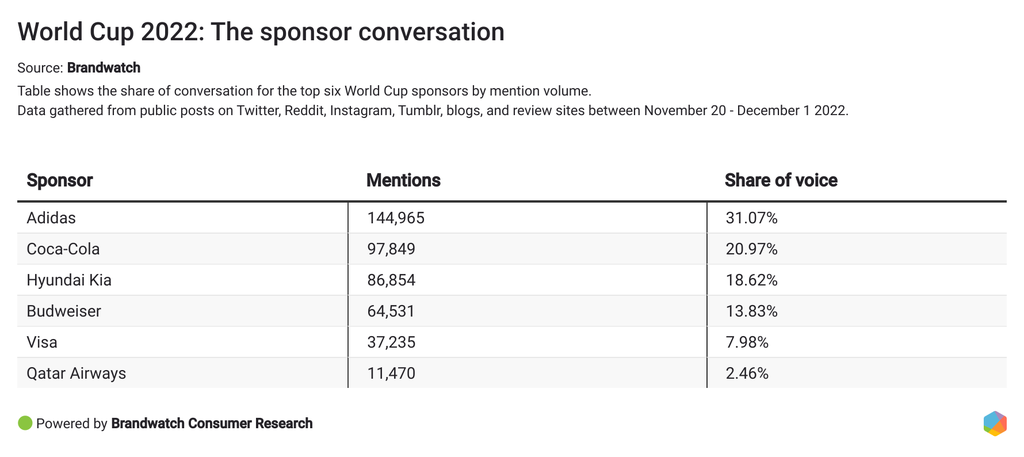Screen dimensions: 1024x457
Task: Click the Sponsor column header
Action: (60, 180)
